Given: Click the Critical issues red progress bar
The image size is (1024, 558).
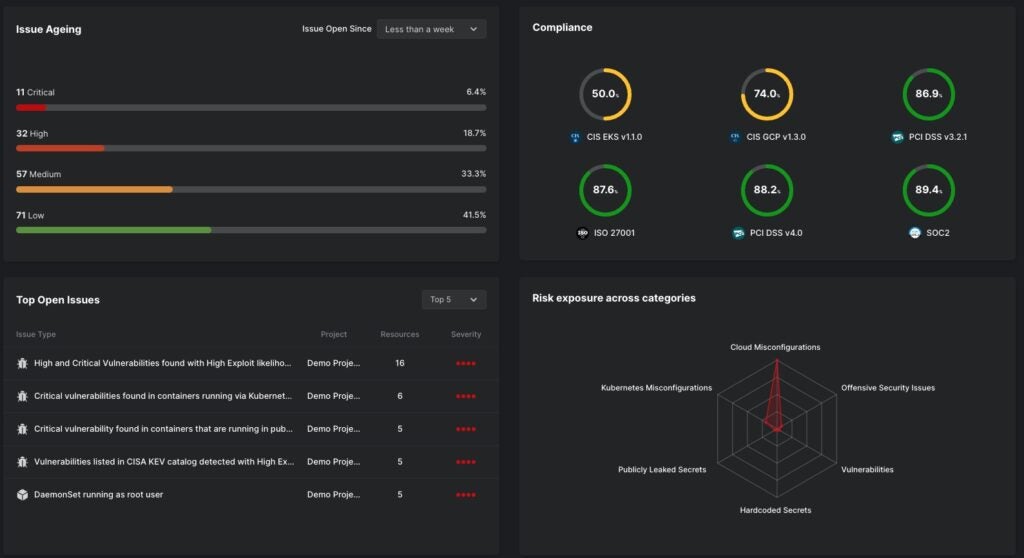Looking at the screenshot, I should pyautogui.click(x=31, y=107).
